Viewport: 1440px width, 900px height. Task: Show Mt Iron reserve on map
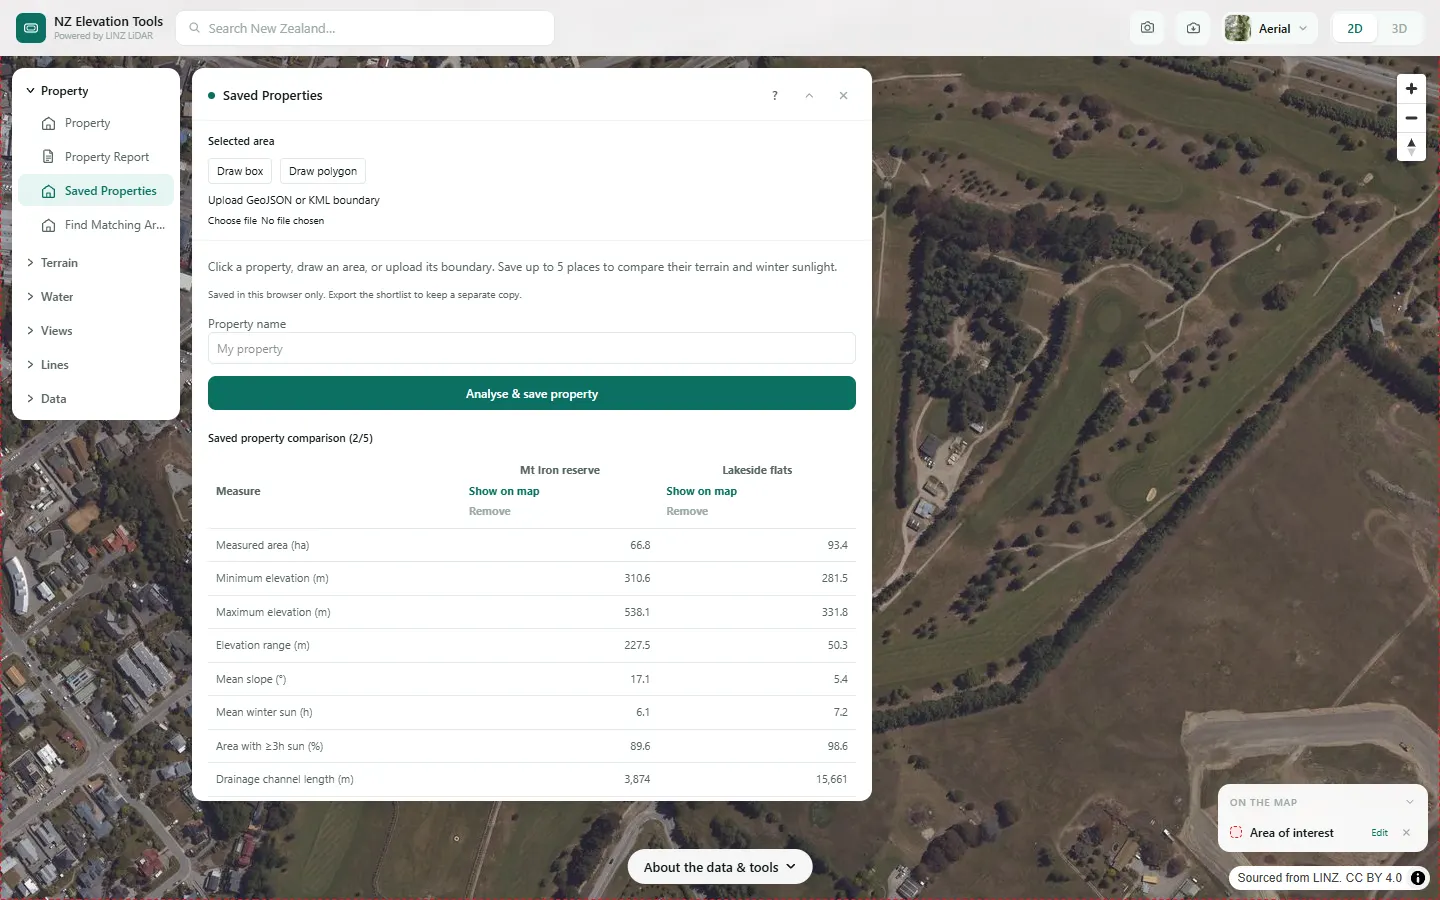504,491
